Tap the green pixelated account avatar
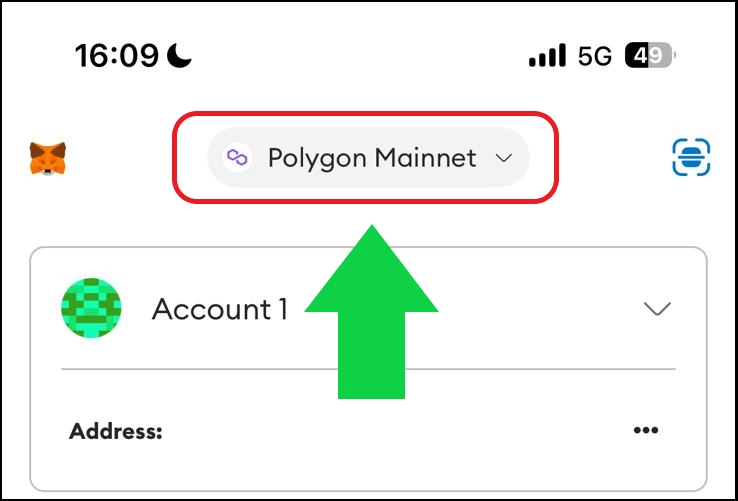738x501 pixels. [91, 308]
